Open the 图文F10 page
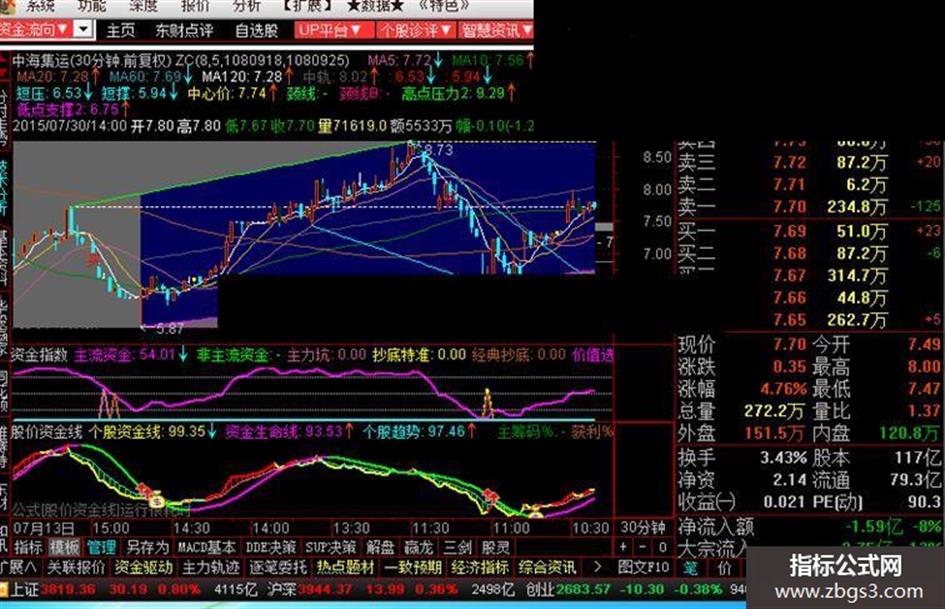This screenshot has height=609, width=945. [x=644, y=567]
